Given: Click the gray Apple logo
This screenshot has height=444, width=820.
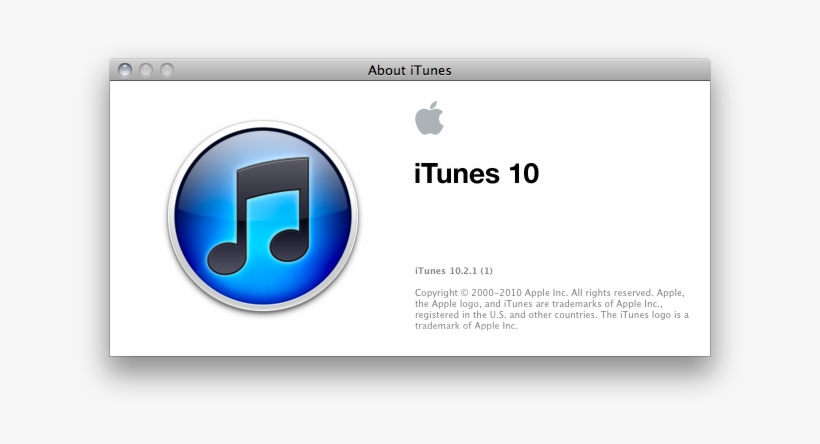Looking at the screenshot, I should tap(429, 118).
